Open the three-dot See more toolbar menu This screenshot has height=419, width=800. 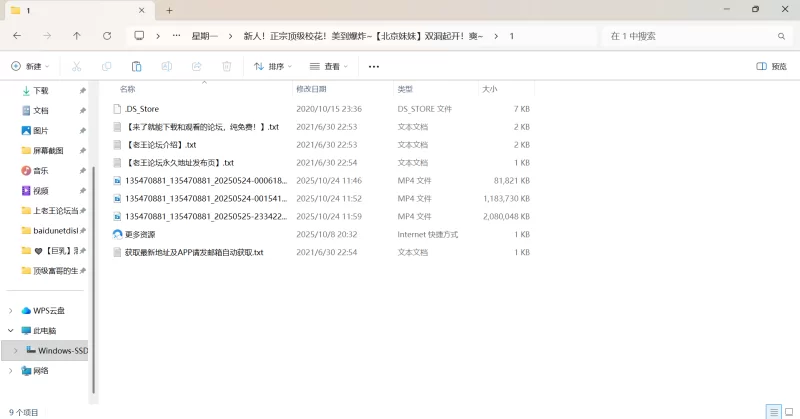point(374,67)
